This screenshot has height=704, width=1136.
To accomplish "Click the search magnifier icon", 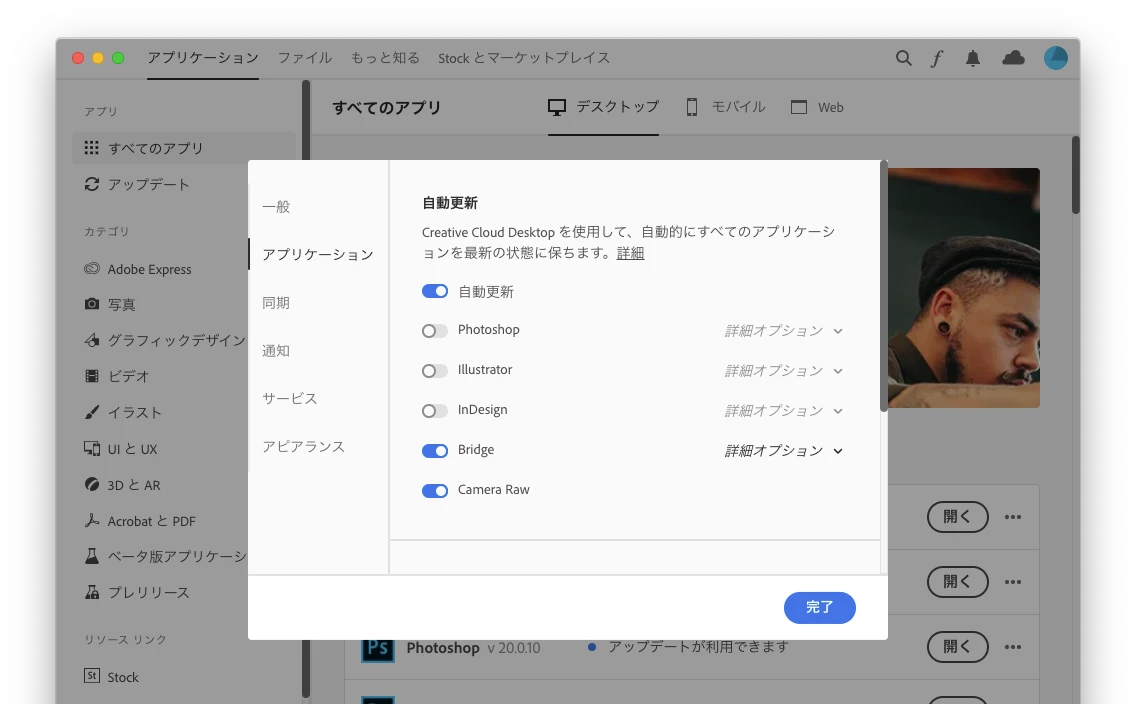I will click(903, 58).
